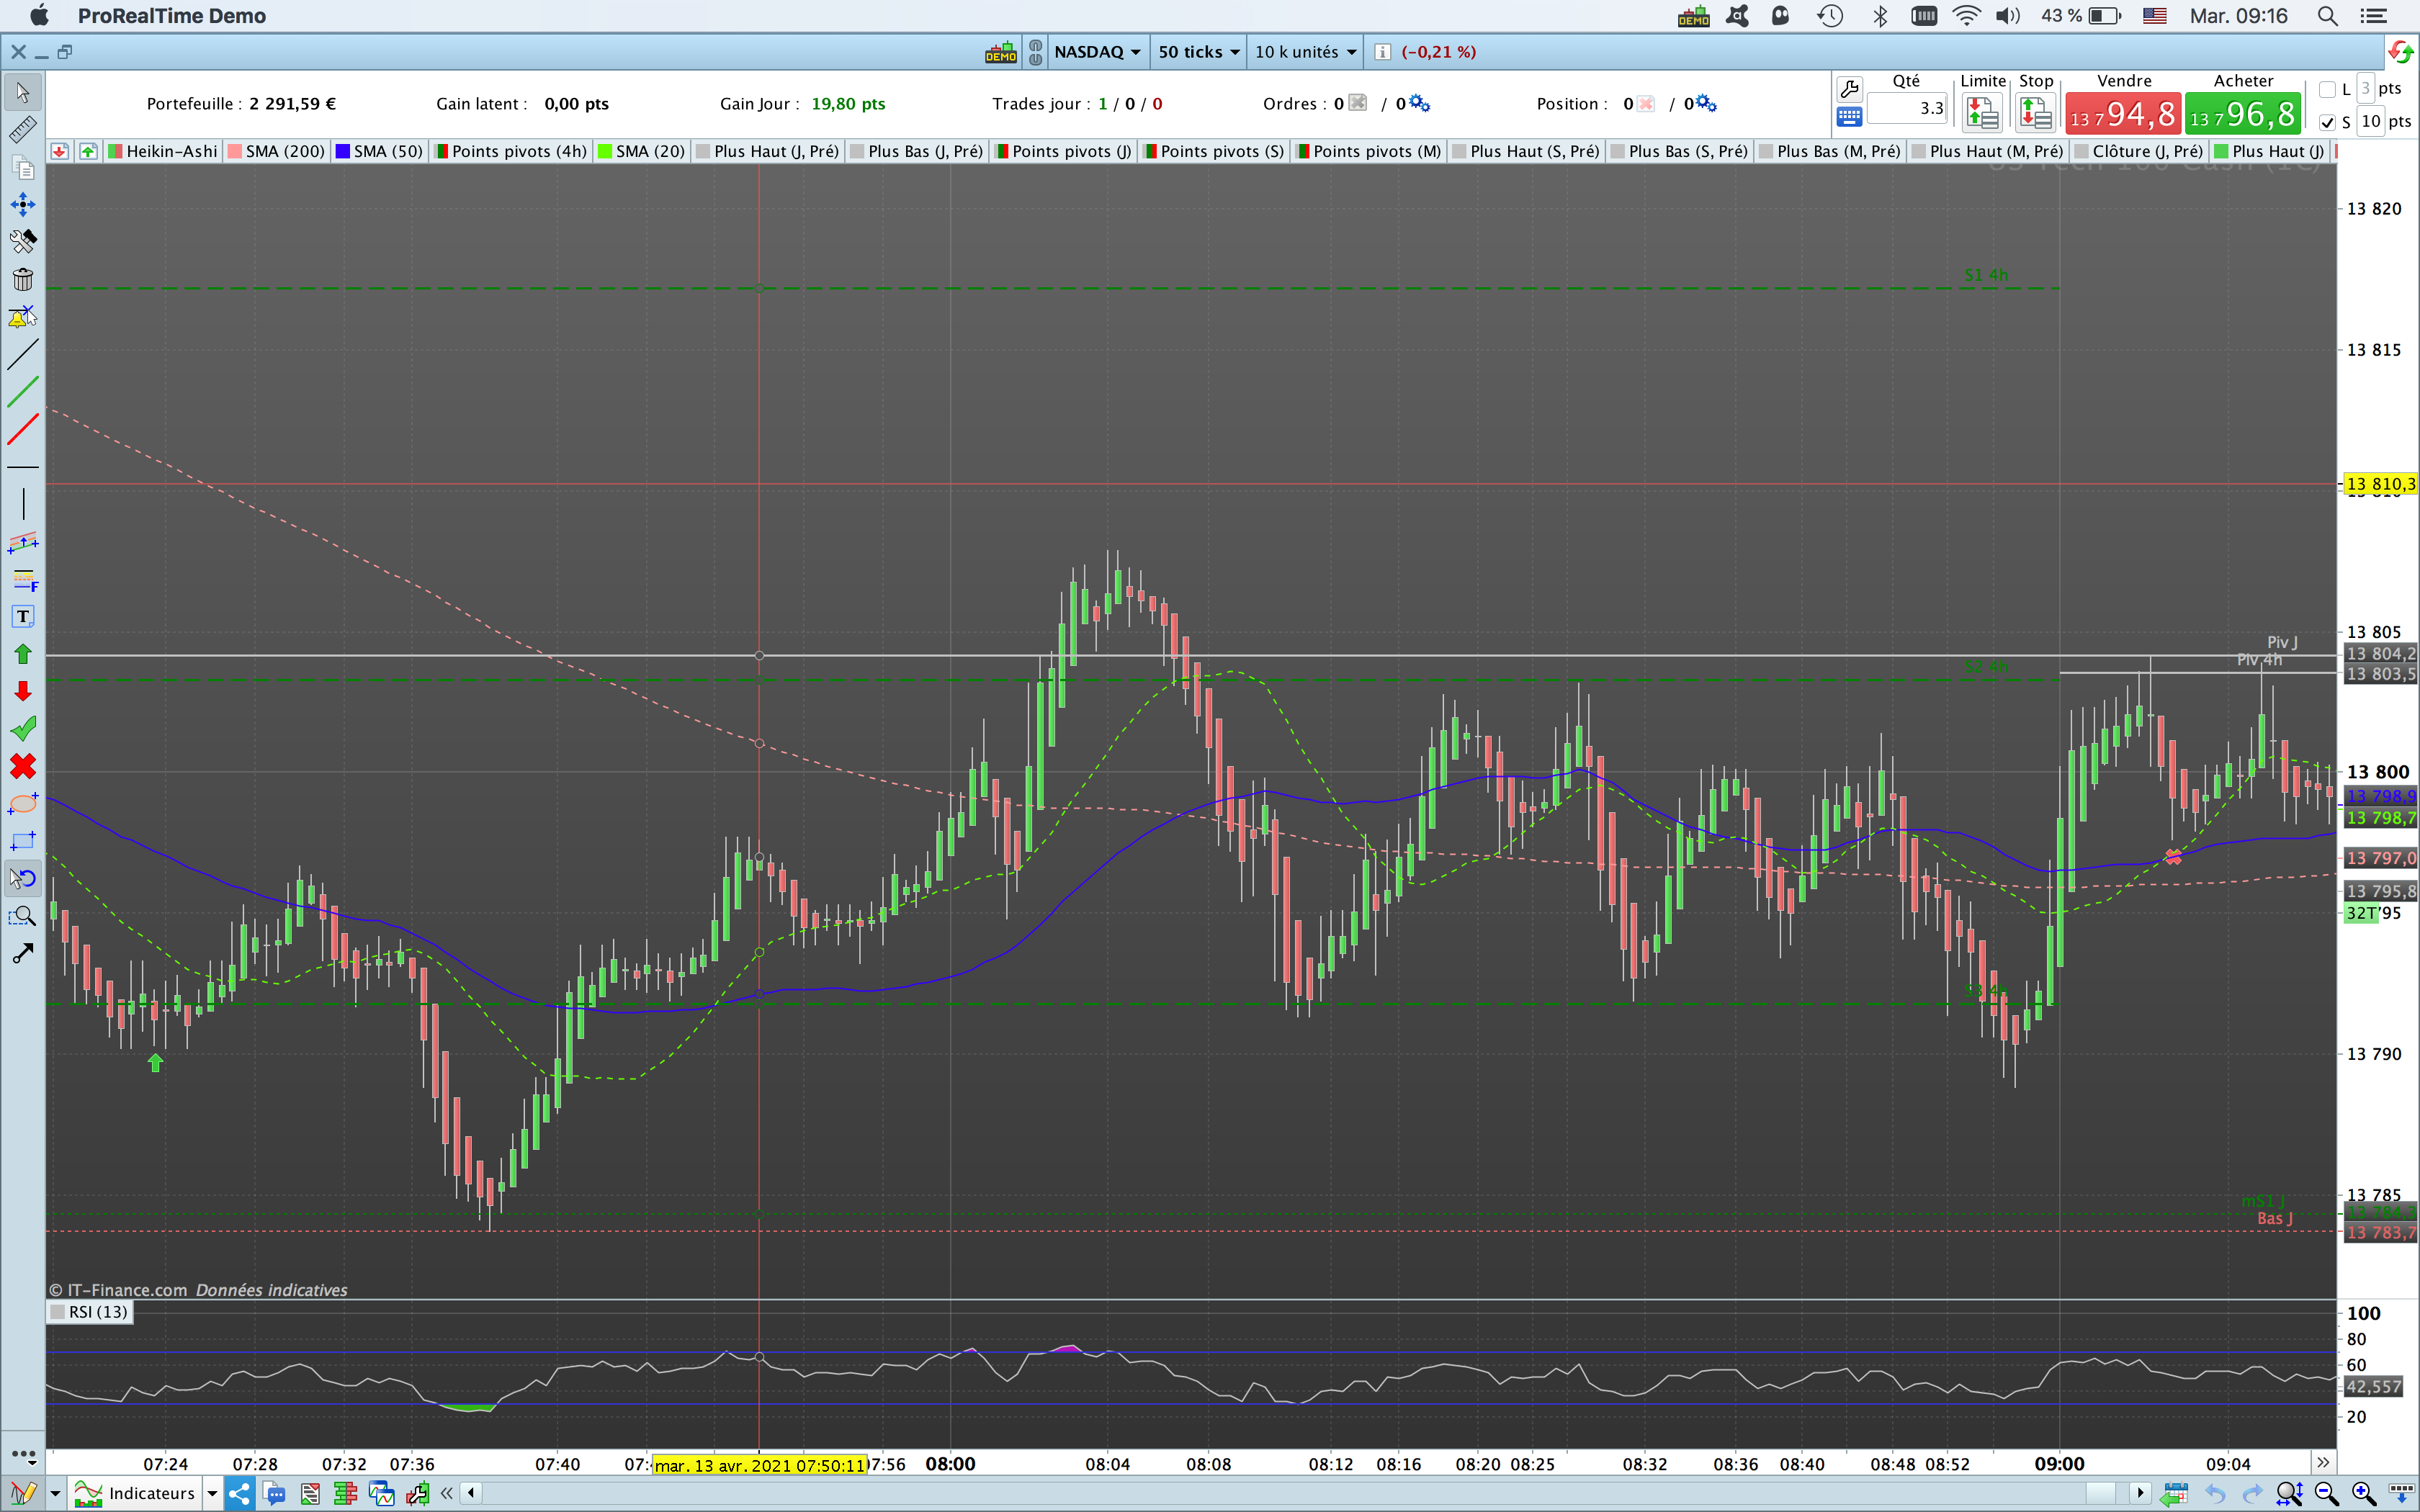Click the blue share icon in bottom toolbar
Image resolution: width=2420 pixels, height=1512 pixels.
click(x=239, y=1493)
